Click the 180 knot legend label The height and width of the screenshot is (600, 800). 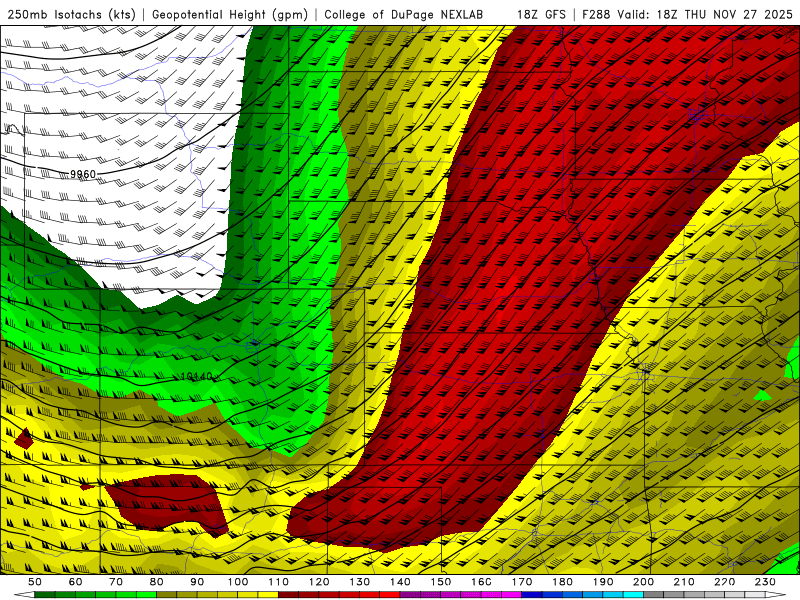tap(562, 582)
